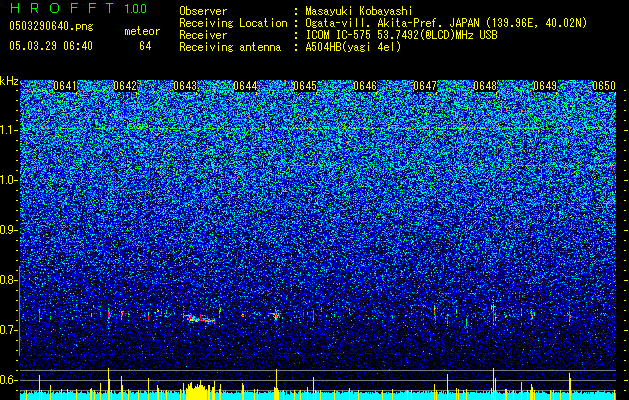Screen dimensions: 629x400
Task: Click the 1.1 kHz axis label
Action: (9, 130)
